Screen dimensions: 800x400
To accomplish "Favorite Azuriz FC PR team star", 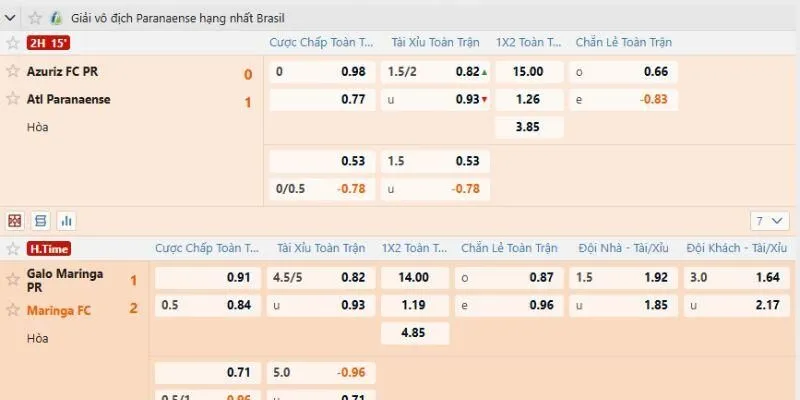I will pyautogui.click(x=12, y=71).
